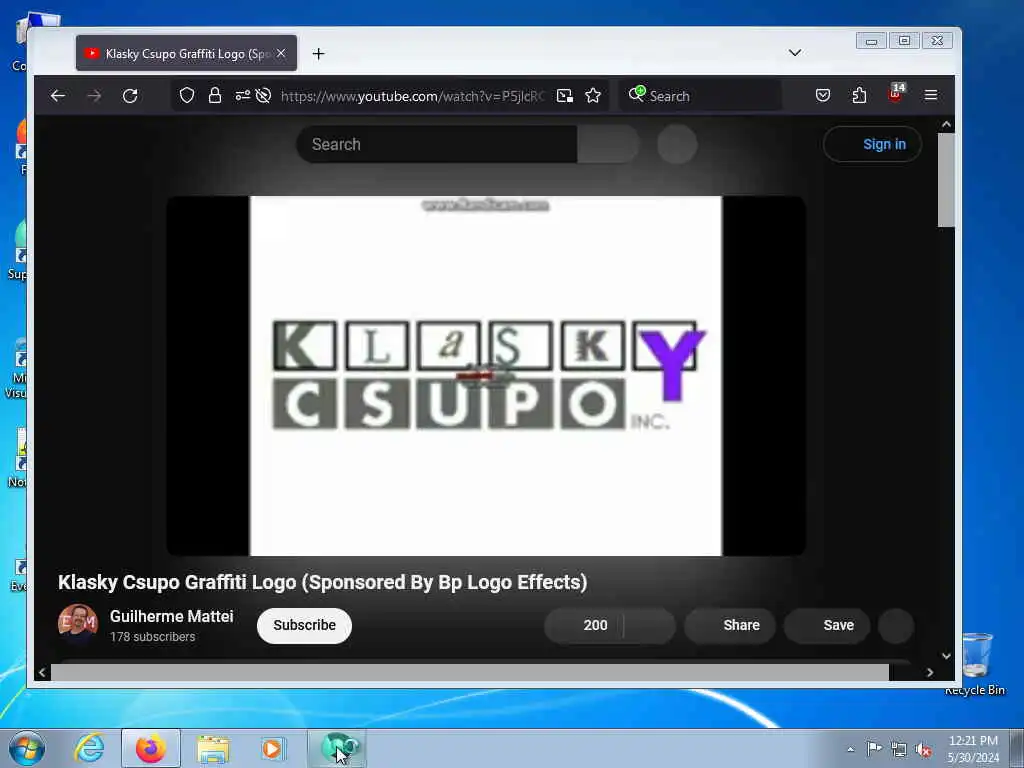Screen dimensions: 1024x768
Task: Click the Show desktop button at taskbar end
Action: click(x=1017, y=748)
